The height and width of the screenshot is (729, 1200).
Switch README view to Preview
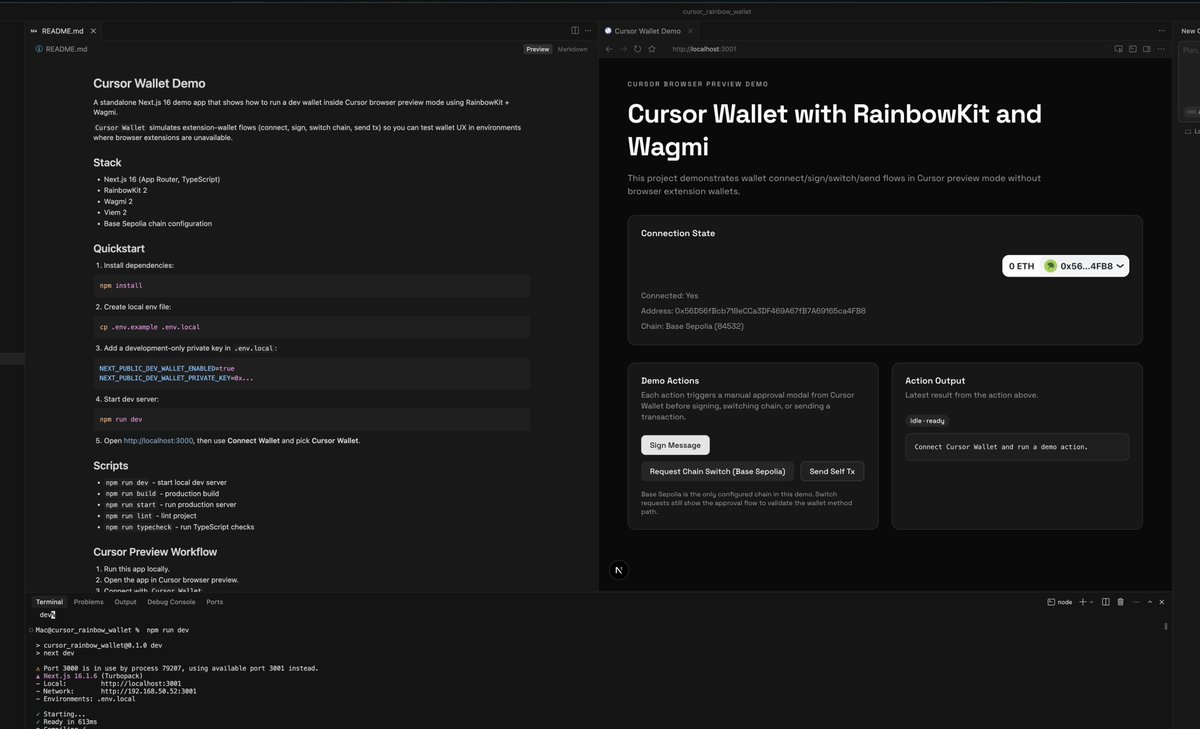coord(538,49)
